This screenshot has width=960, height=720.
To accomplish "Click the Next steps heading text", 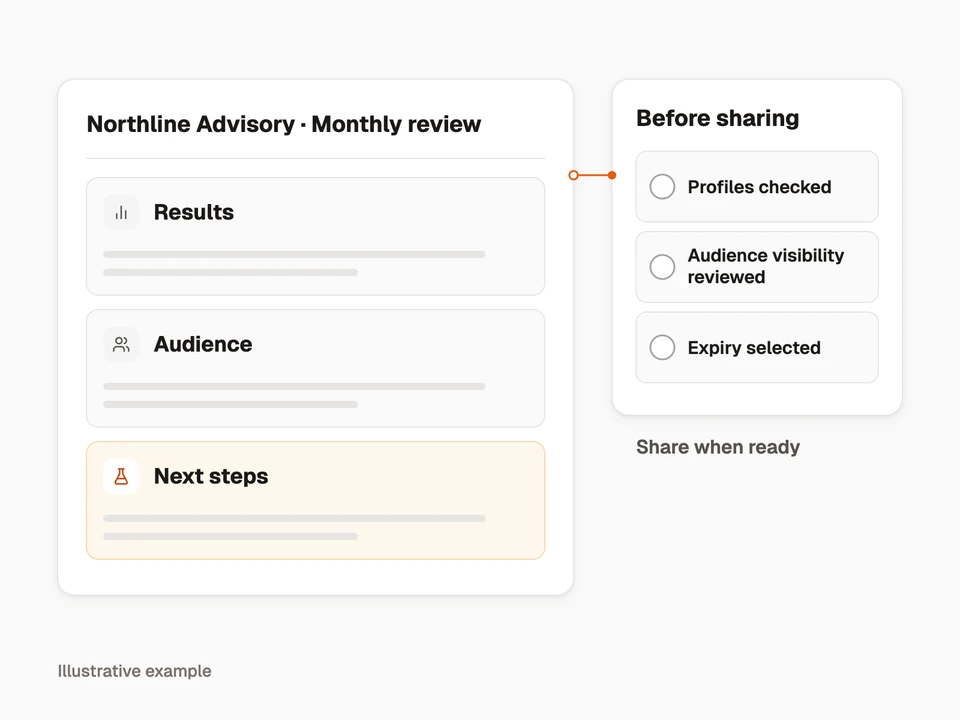I will pos(211,477).
